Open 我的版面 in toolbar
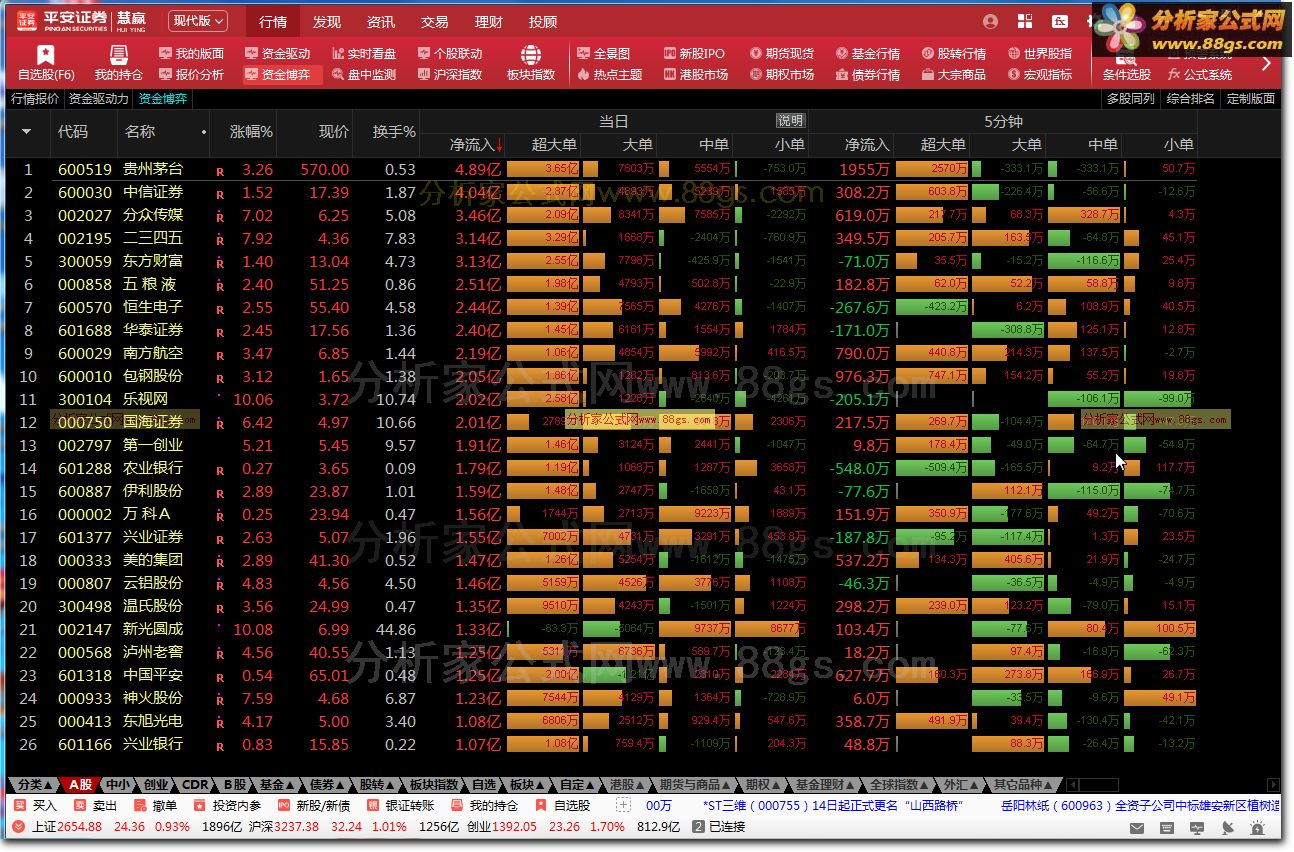Screen dimensions: 1294x852 click(x=190, y=54)
